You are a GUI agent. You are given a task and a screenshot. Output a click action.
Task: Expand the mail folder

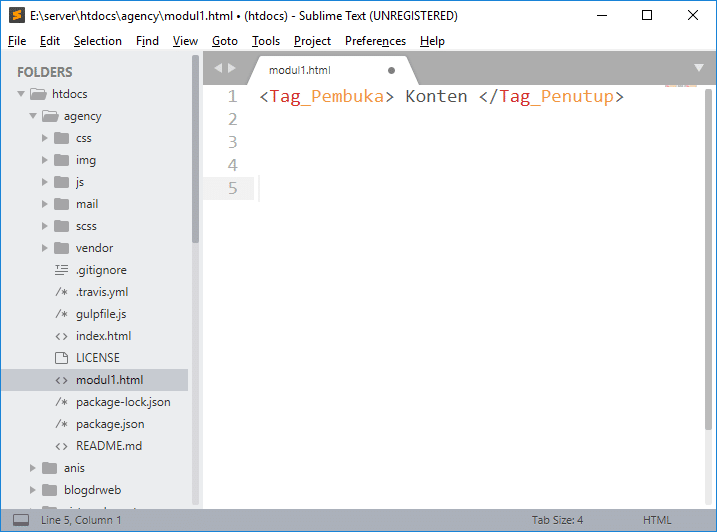(x=44, y=204)
